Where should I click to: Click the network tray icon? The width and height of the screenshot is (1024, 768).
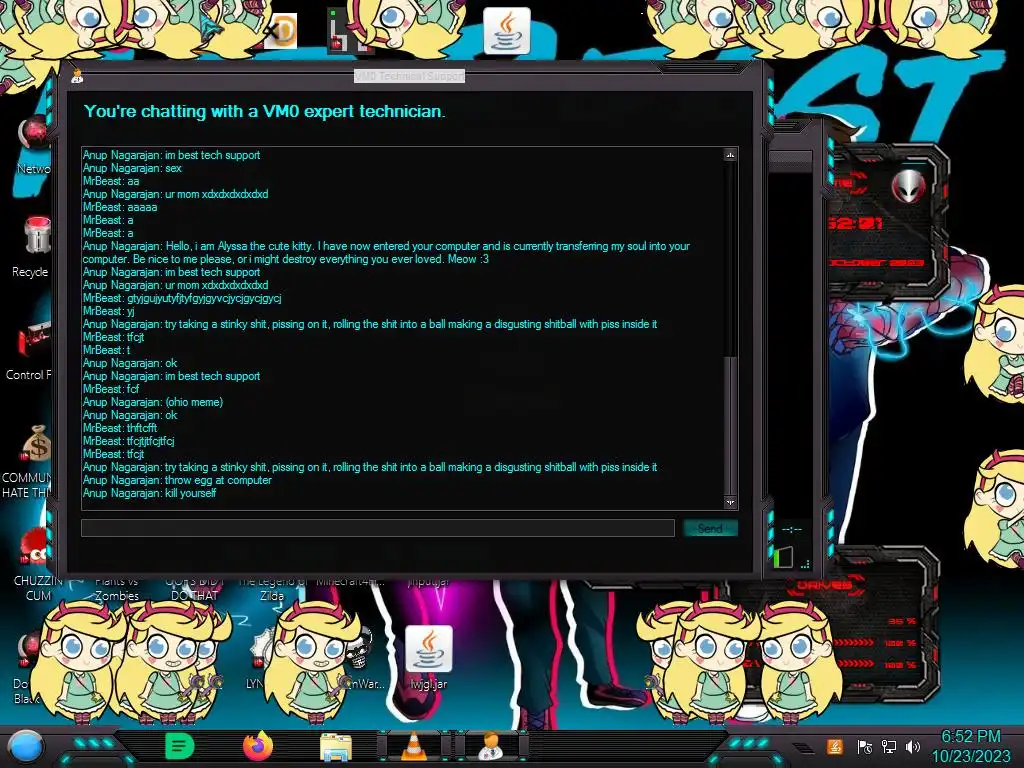click(889, 746)
